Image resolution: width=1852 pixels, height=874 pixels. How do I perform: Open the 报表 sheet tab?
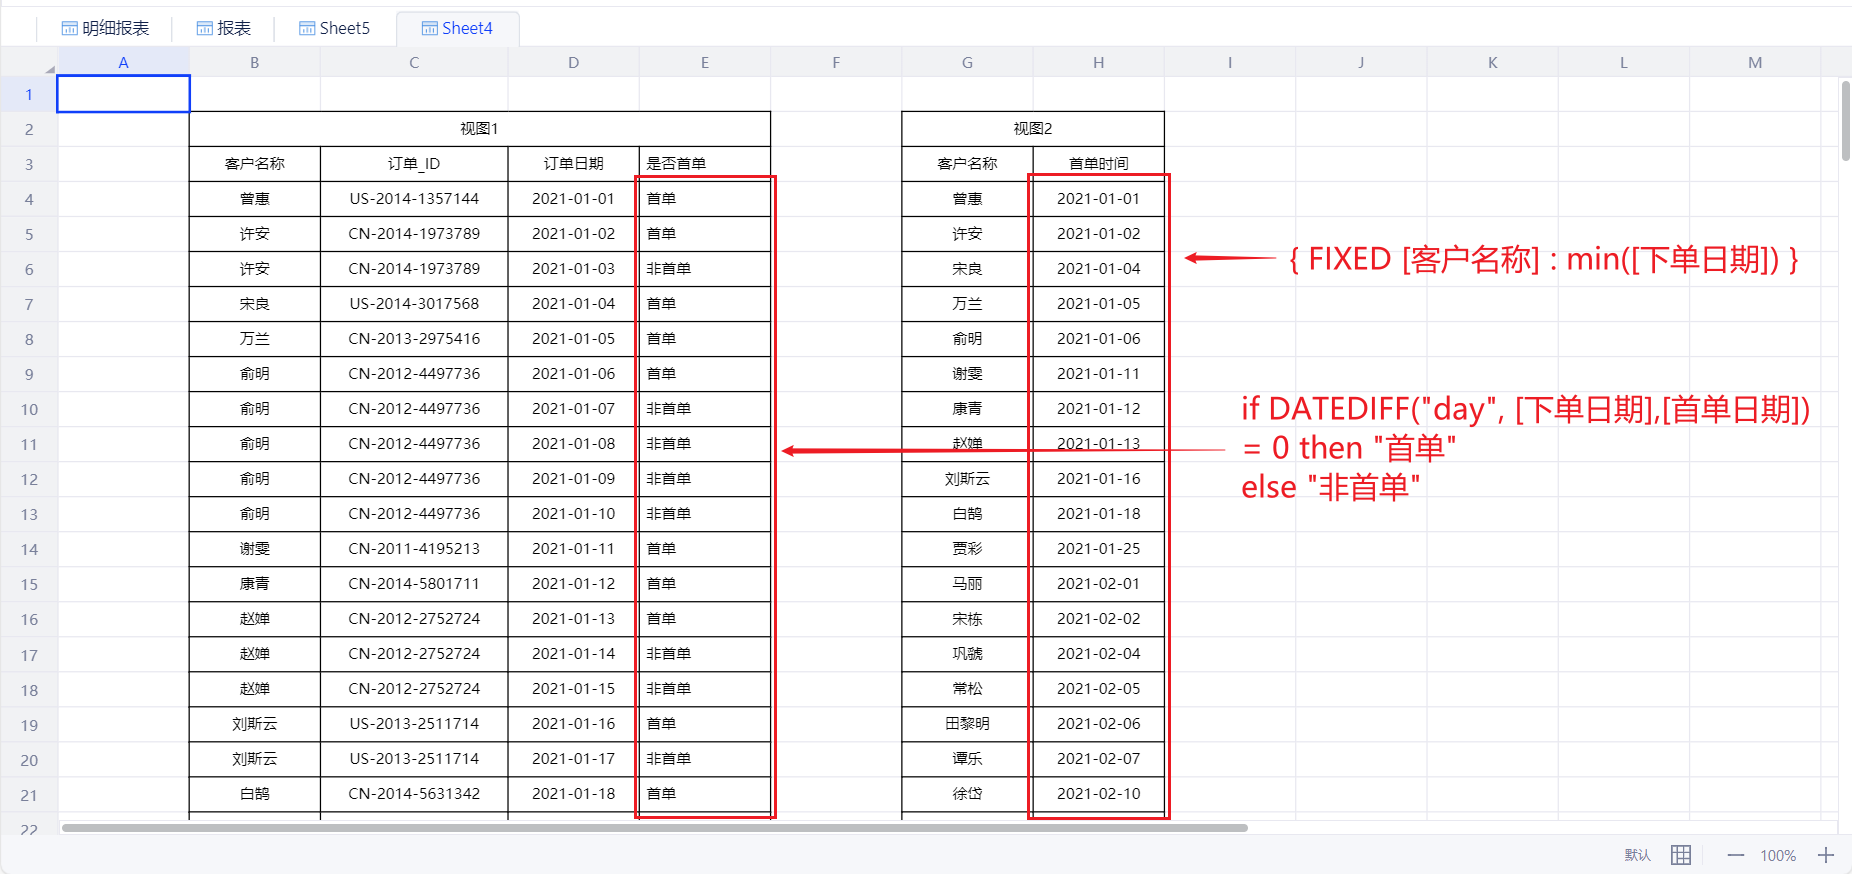click(224, 28)
